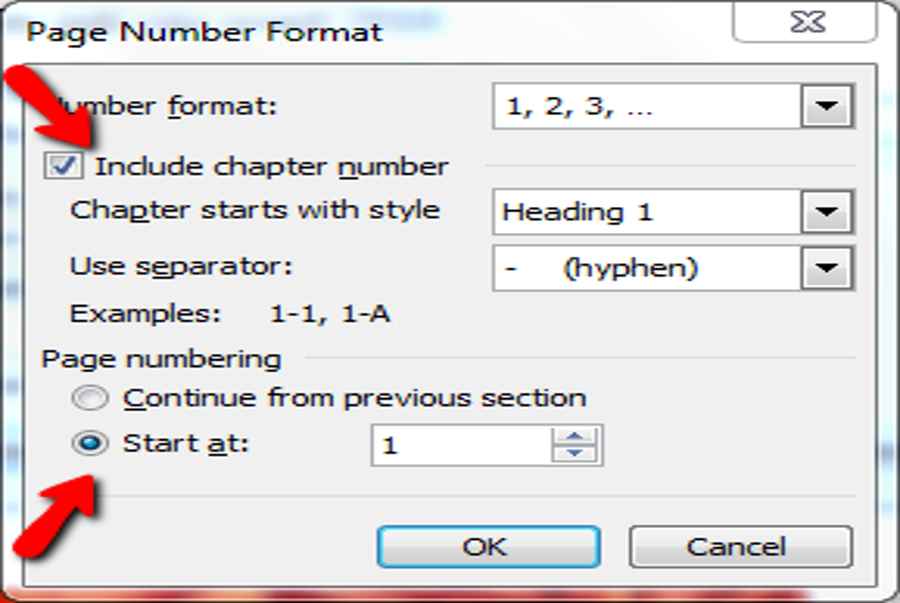900x603 pixels.
Task: Confirm settings with the OK button
Action: [x=488, y=546]
